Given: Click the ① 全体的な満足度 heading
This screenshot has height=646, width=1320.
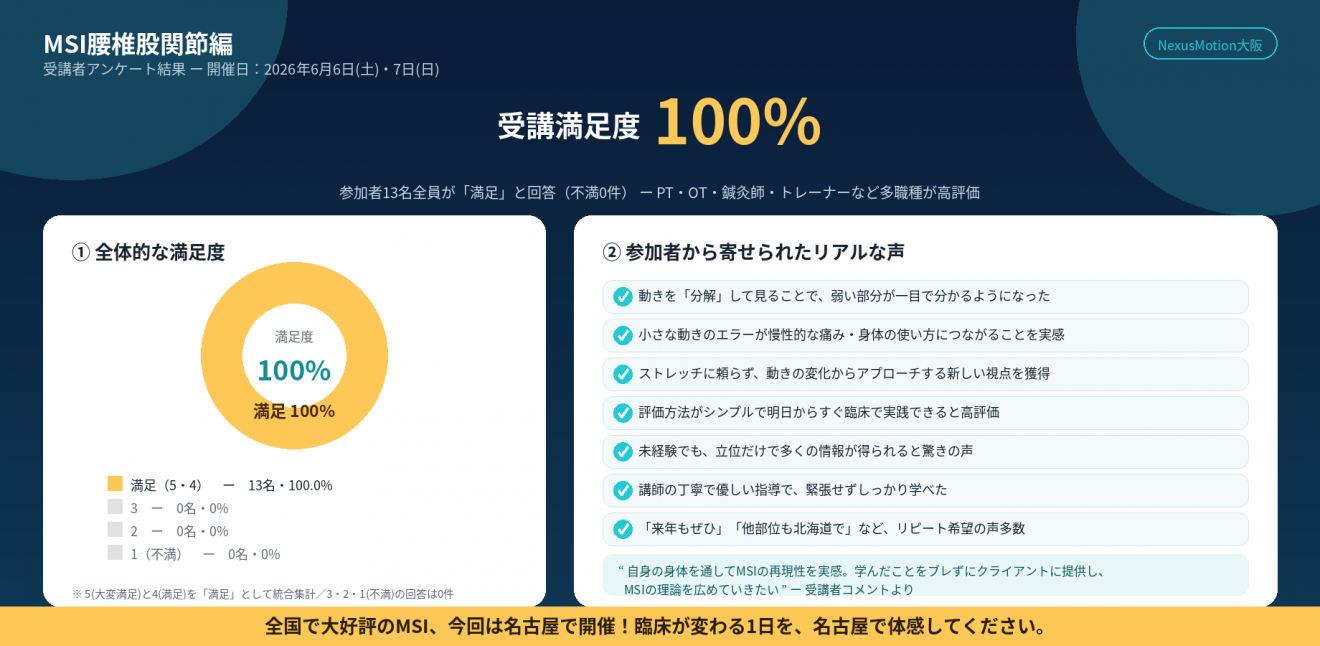Looking at the screenshot, I should click(x=148, y=252).
